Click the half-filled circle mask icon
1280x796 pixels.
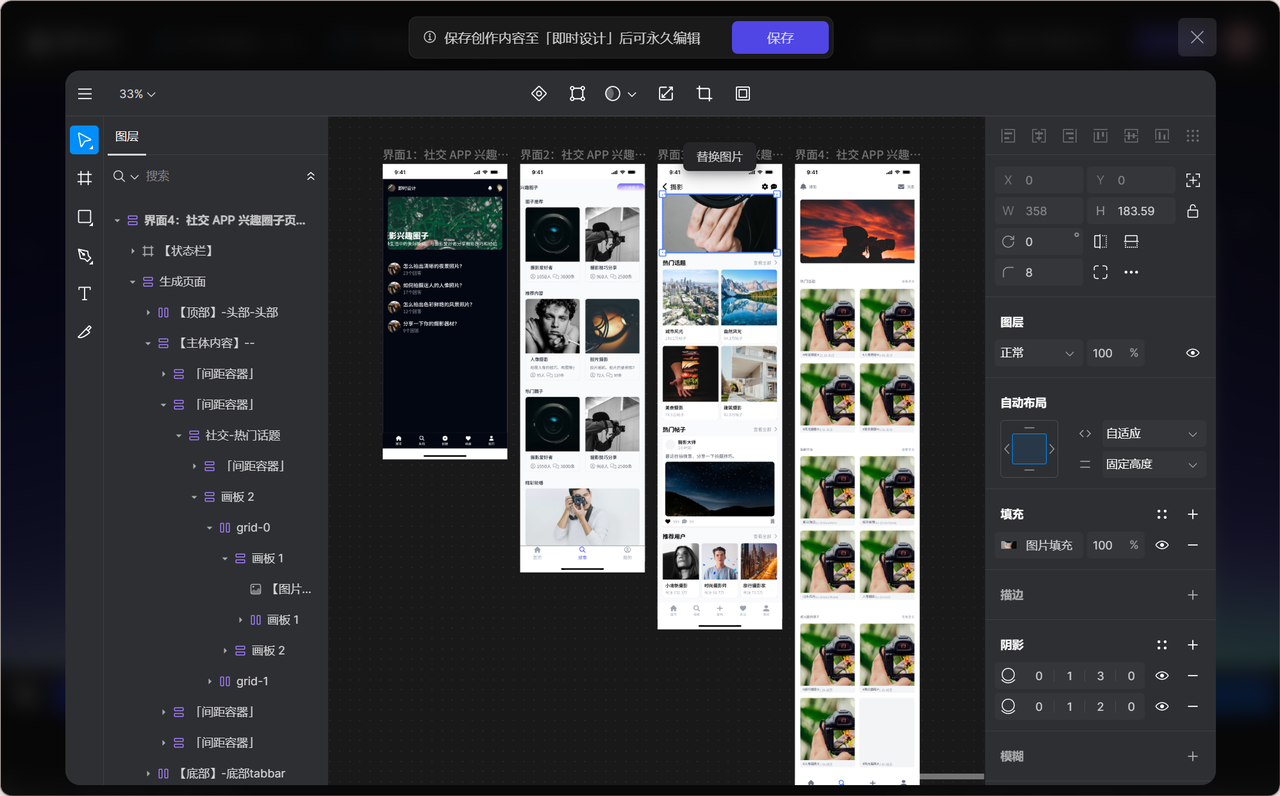(x=613, y=94)
